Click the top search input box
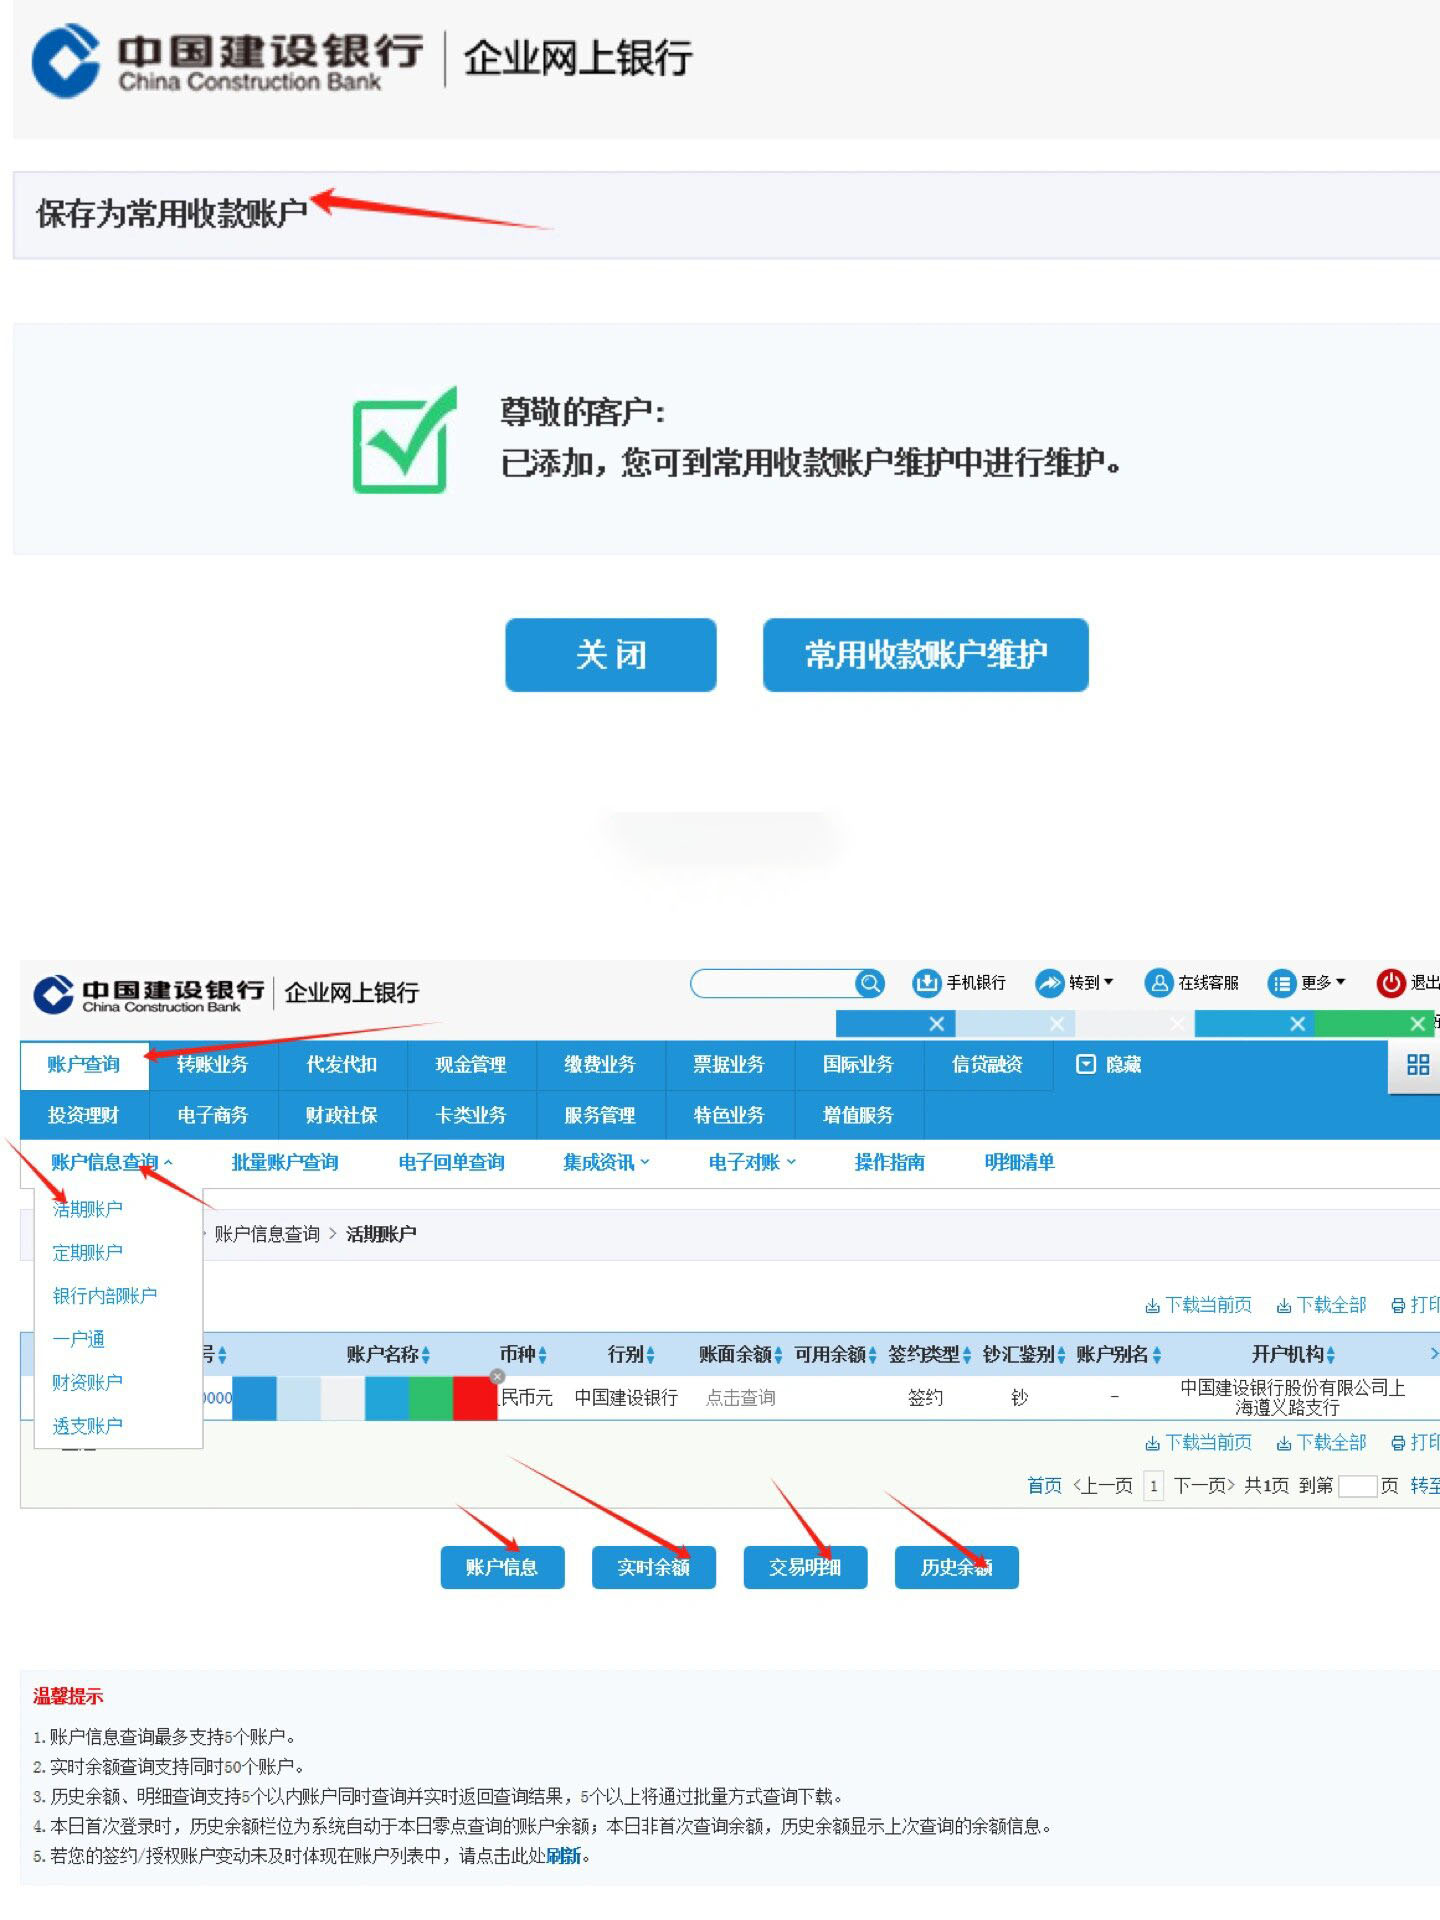Screen dimensions: 1440x1920 [x=773, y=983]
